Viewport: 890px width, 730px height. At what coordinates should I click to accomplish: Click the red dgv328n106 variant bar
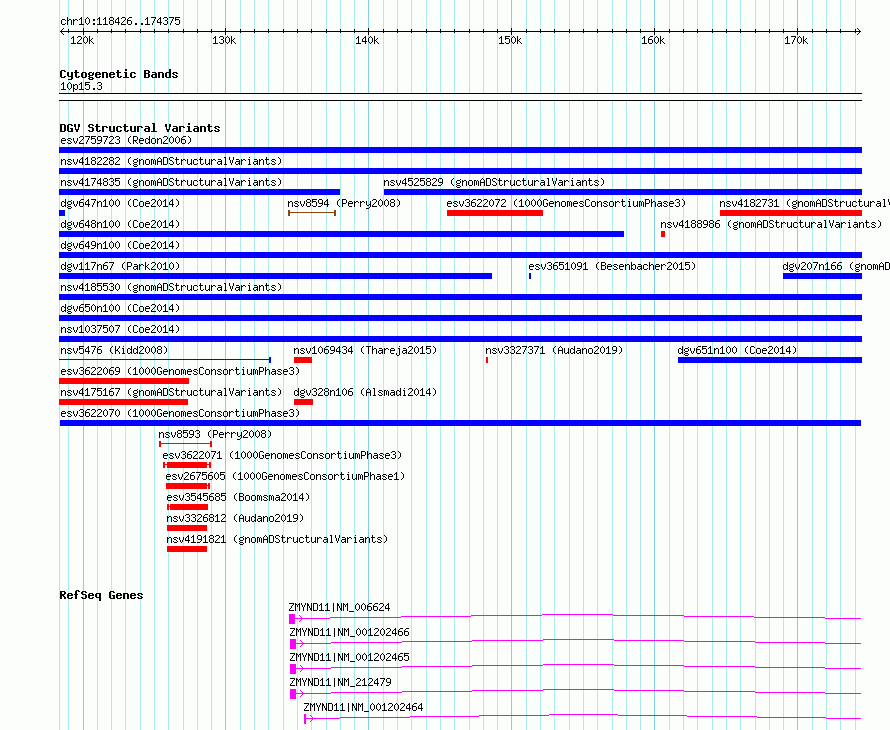[303, 402]
